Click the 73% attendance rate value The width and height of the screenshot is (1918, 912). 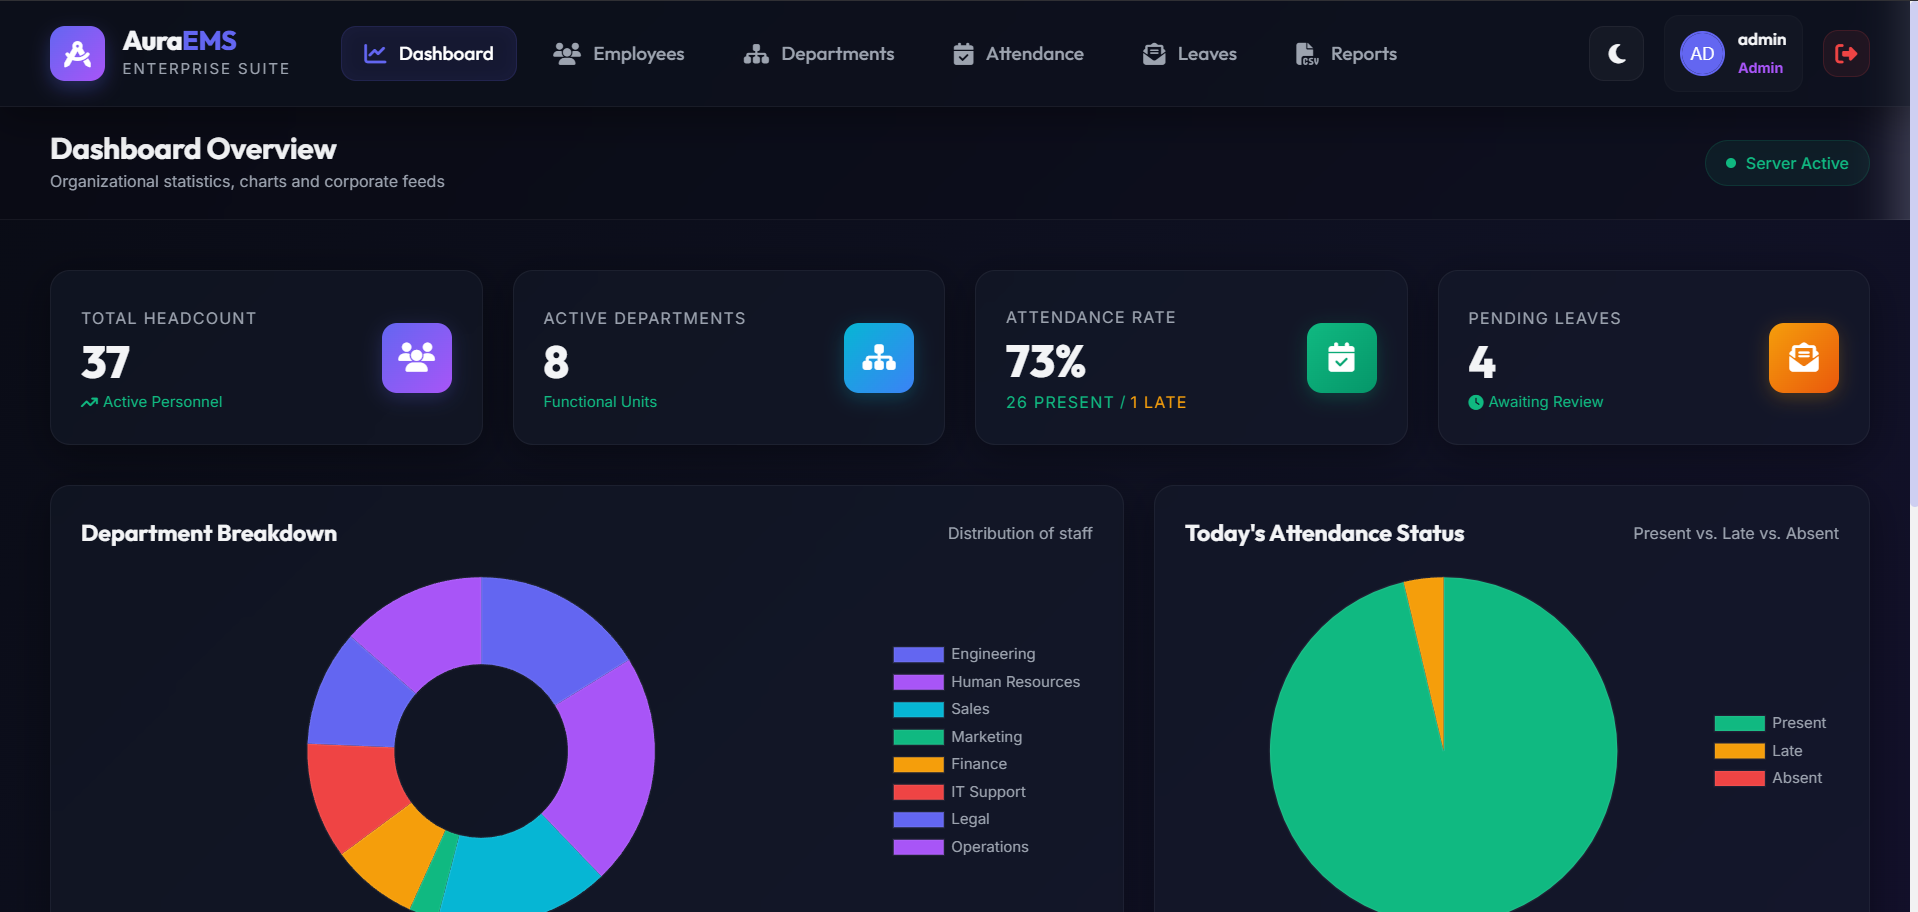pyautogui.click(x=1045, y=361)
